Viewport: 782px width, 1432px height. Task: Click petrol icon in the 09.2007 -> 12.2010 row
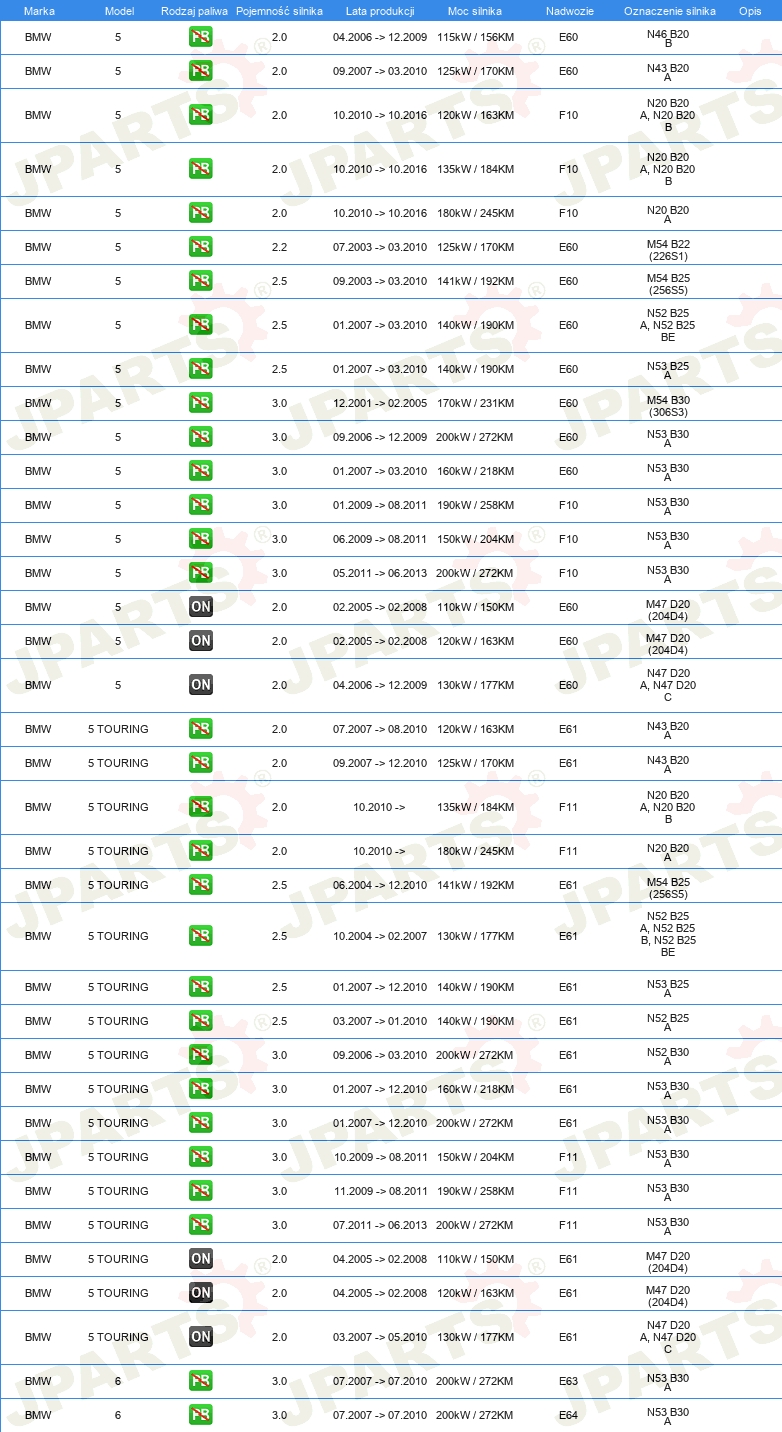(201, 763)
